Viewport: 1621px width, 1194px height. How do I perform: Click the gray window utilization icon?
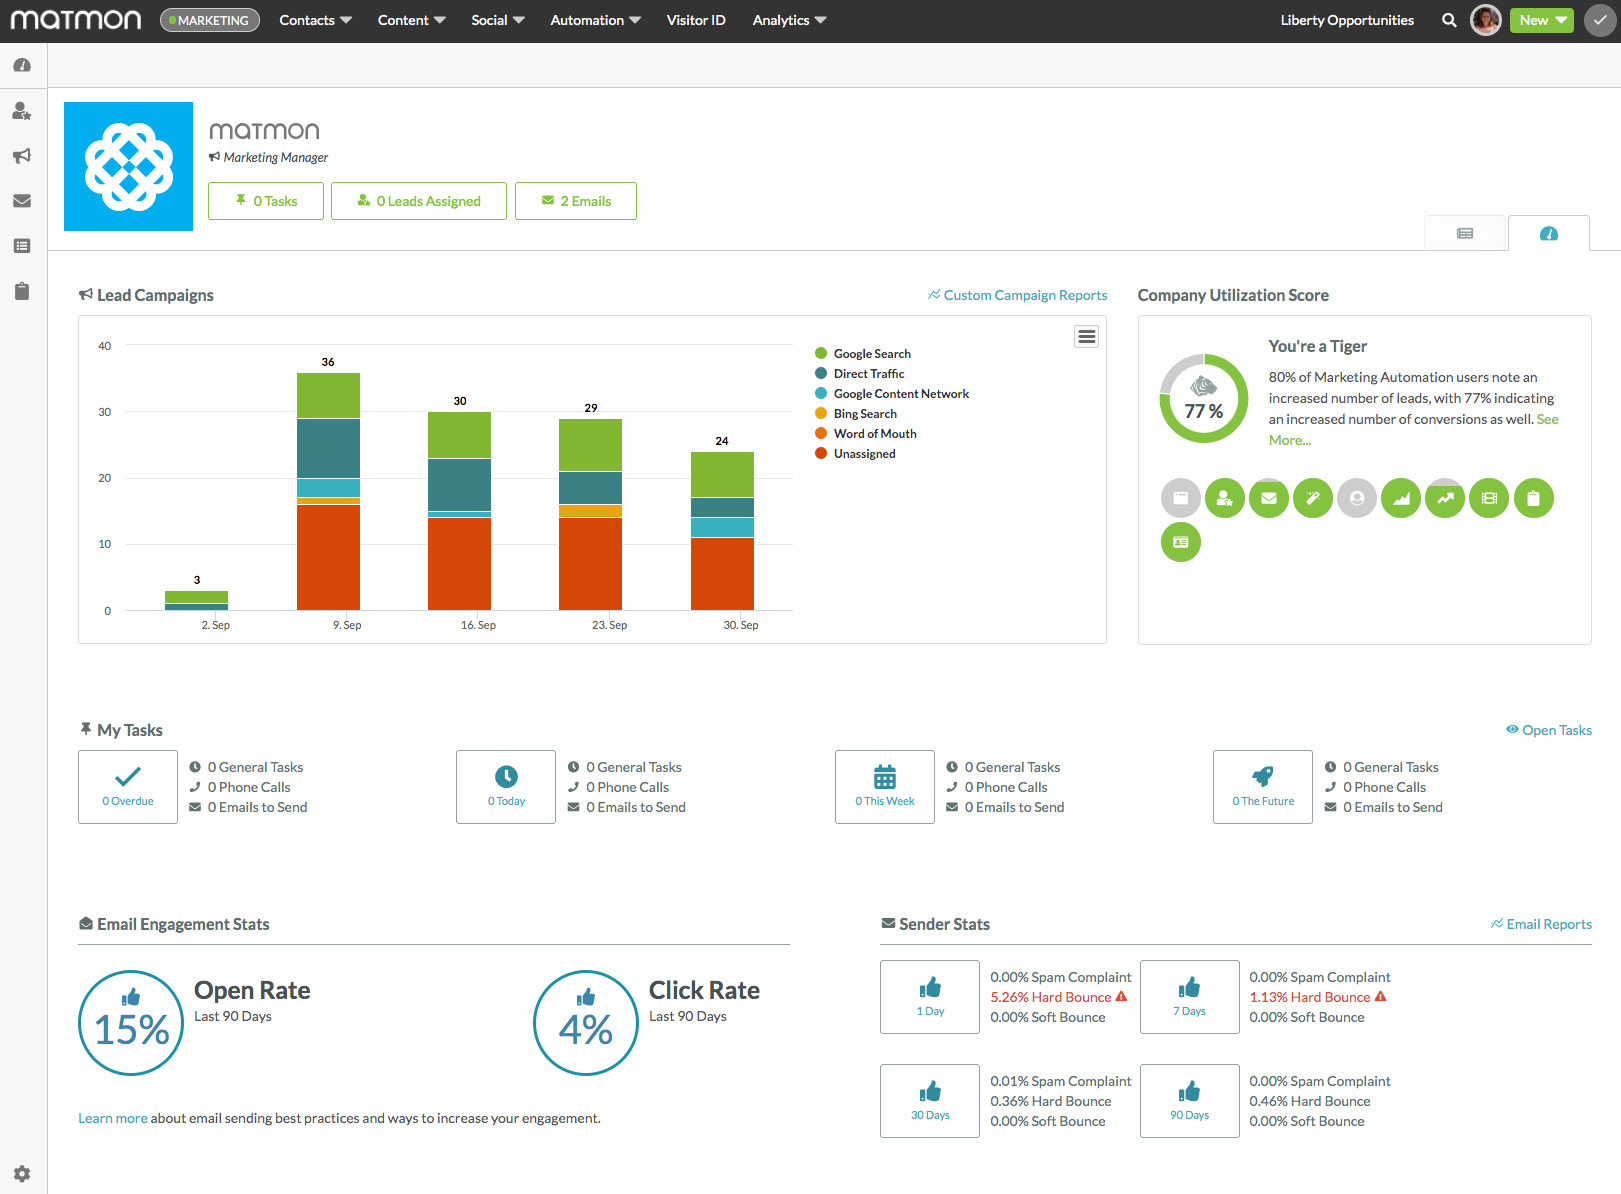tap(1181, 498)
